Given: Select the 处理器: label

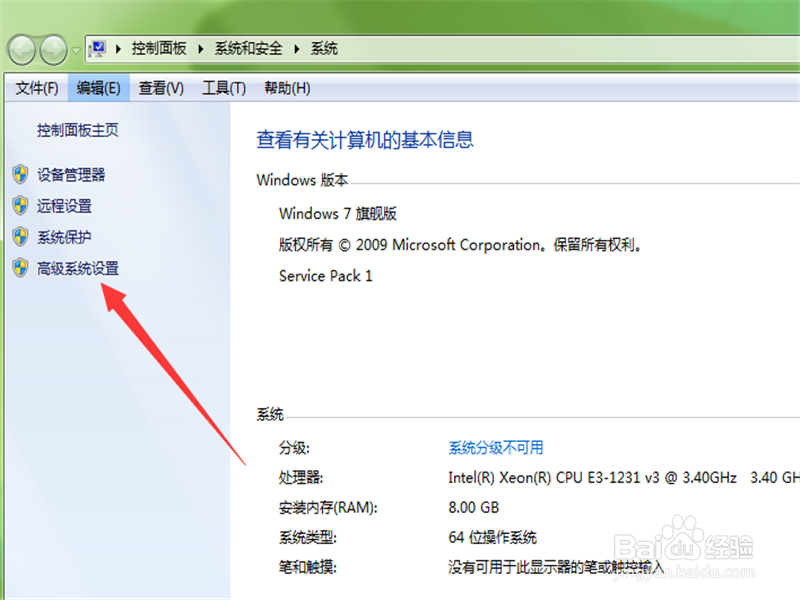Looking at the screenshot, I should [x=301, y=478].
